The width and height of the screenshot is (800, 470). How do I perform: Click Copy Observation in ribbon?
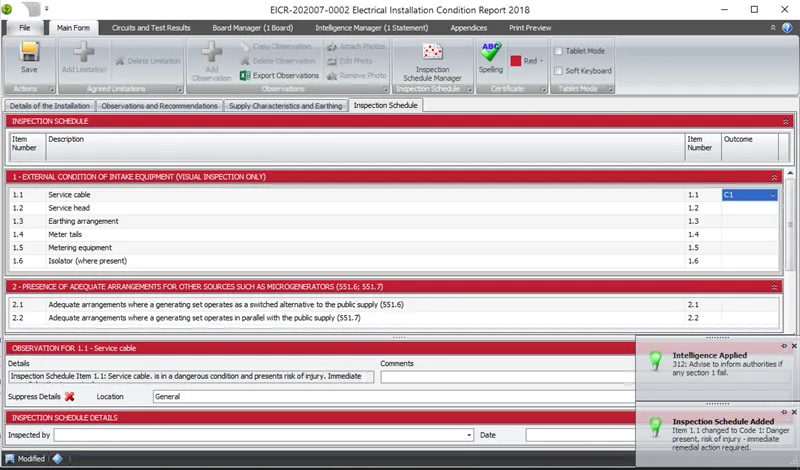(x=276, y=46)
